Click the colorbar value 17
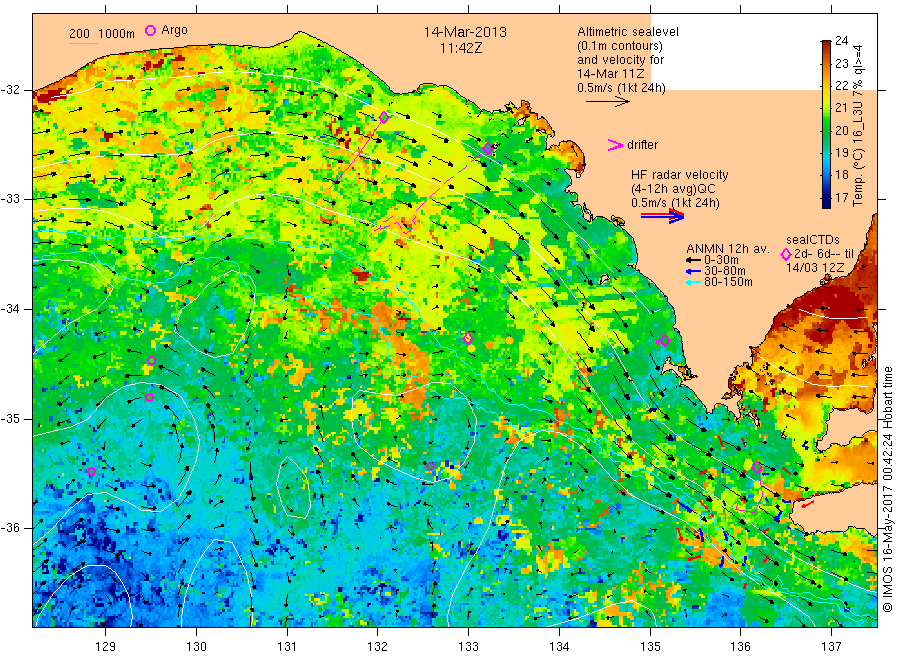The height and width of the screenshot is (660, 900). (841, 198)
